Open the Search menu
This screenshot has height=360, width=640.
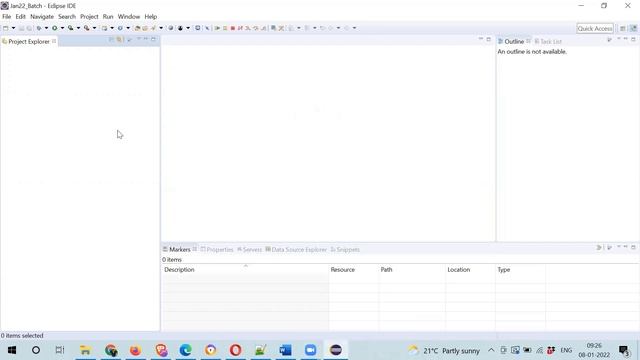click(67, 17)
